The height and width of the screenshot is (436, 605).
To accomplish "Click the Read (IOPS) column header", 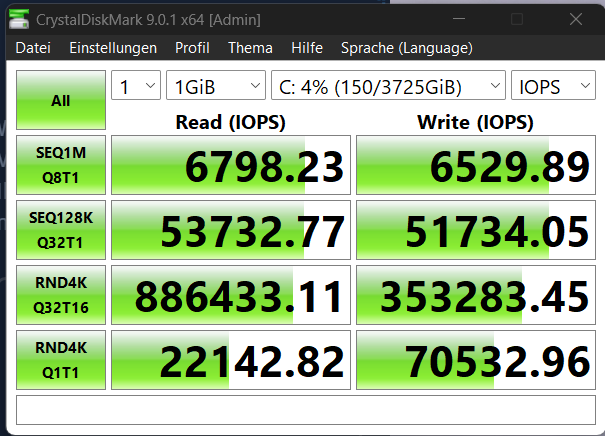I will pos(231,122).
